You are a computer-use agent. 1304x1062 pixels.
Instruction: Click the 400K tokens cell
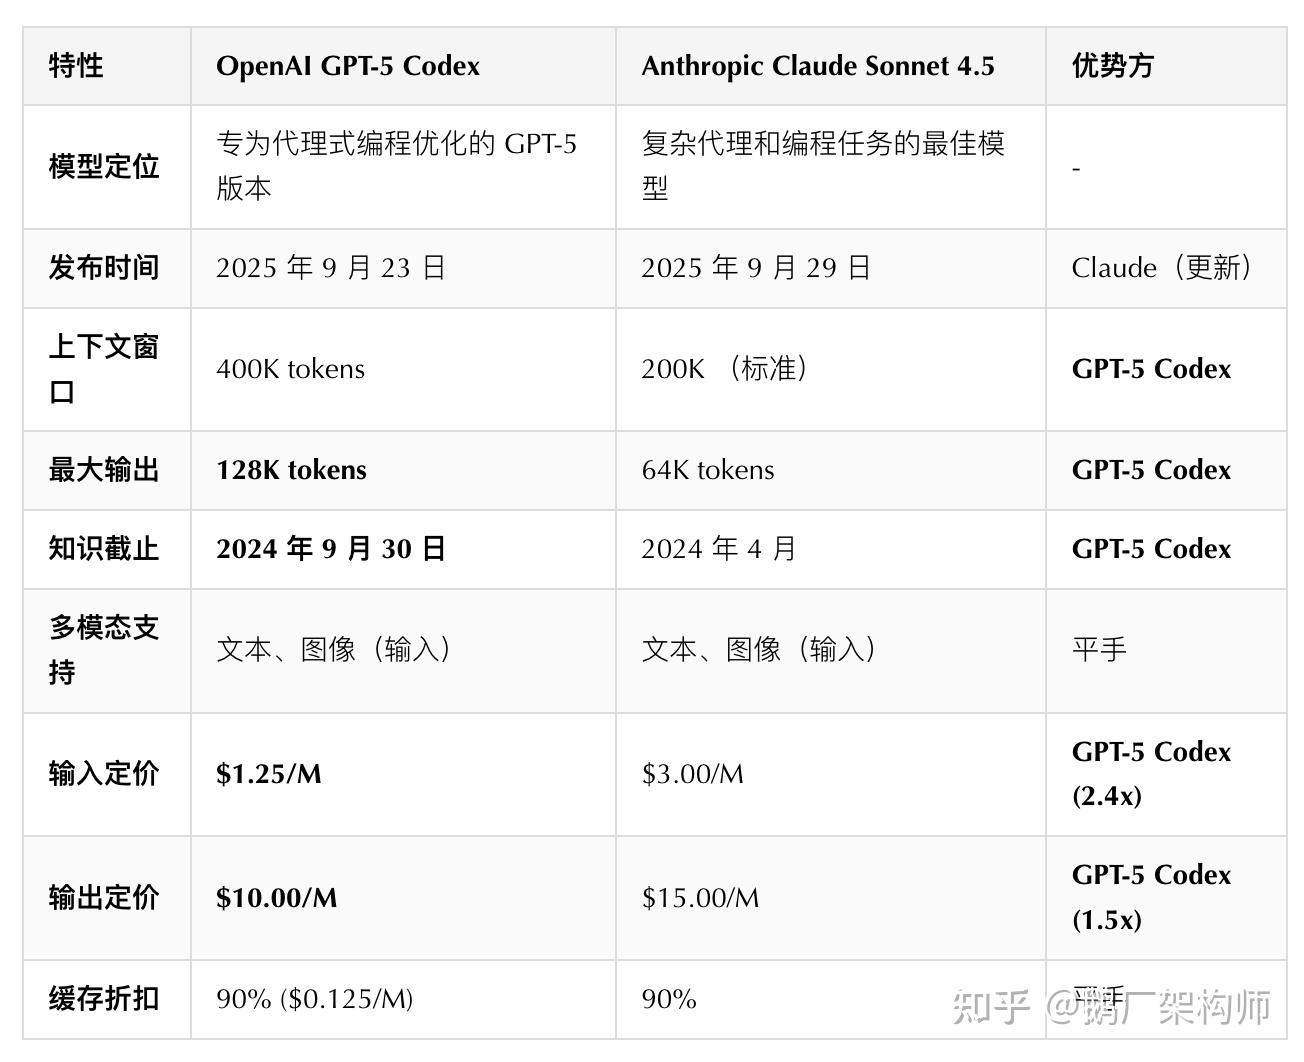(x=290, y=369)
